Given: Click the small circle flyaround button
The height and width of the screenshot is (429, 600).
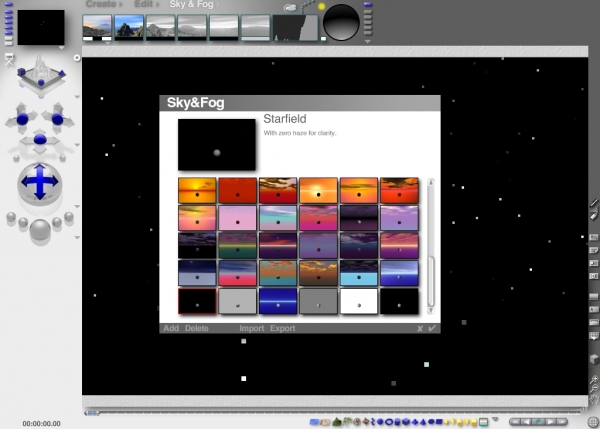Looking at the screenshot, I should [x=77, y=58].
